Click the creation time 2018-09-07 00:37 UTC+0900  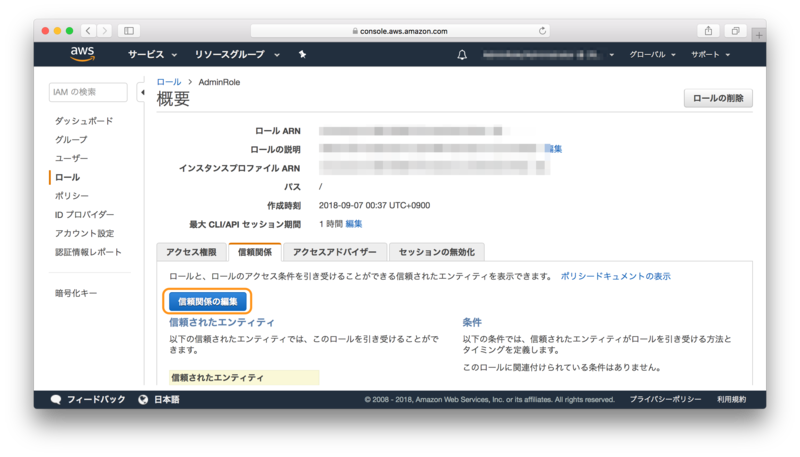[374, 206]
